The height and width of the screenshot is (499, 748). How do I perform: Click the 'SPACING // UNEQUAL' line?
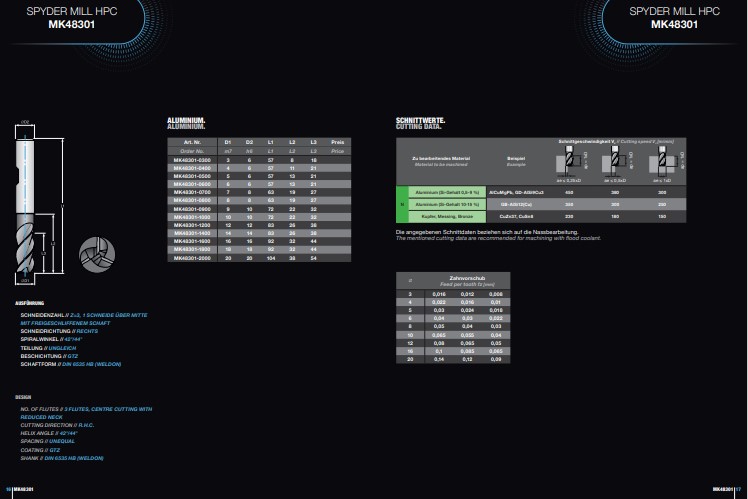pyautogui.click(x=48, y=441)
